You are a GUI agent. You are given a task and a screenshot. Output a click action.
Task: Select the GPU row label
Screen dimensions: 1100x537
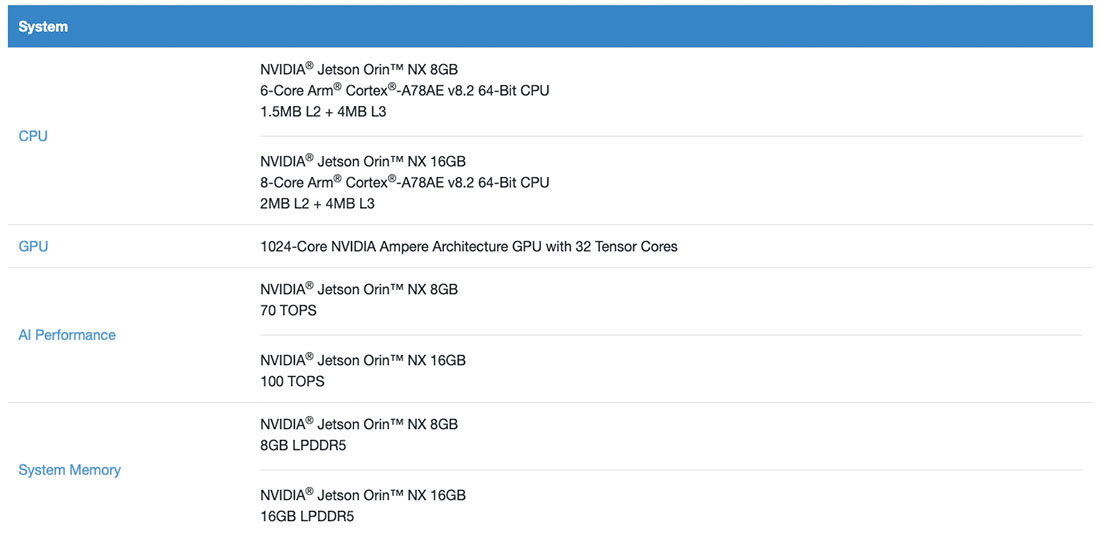click(x=33, y=246)
